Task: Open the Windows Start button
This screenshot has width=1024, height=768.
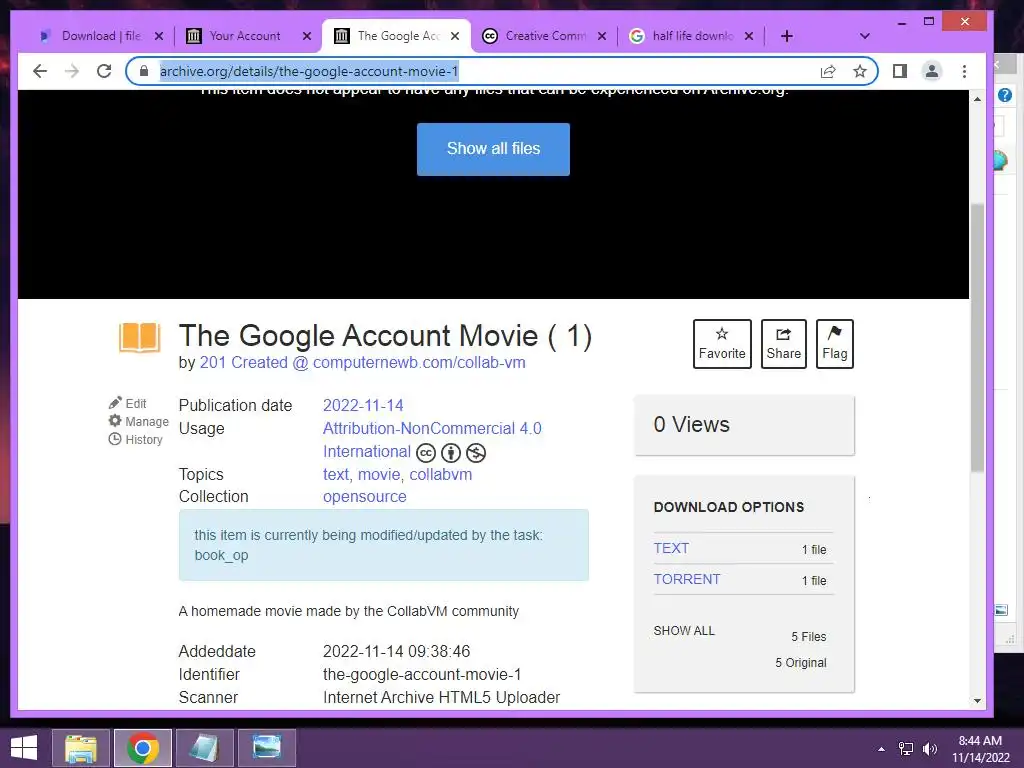Action: 24,748
